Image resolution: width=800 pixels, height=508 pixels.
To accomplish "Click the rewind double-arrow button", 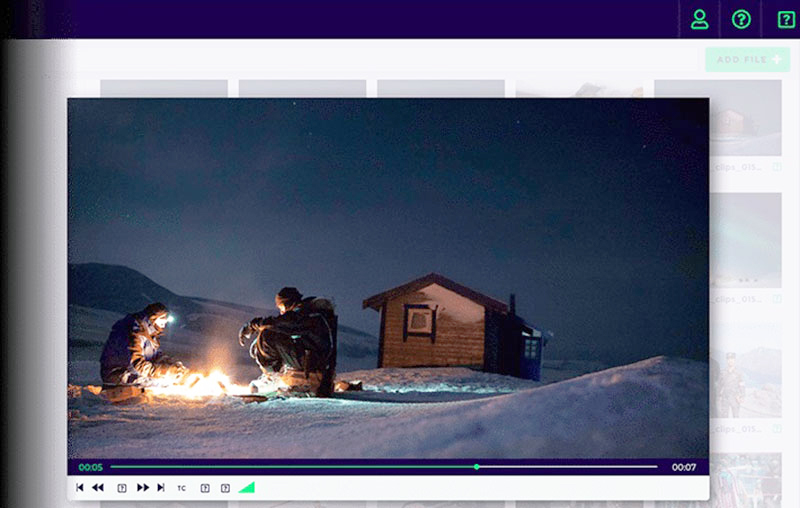I will [x=98, y=488].
